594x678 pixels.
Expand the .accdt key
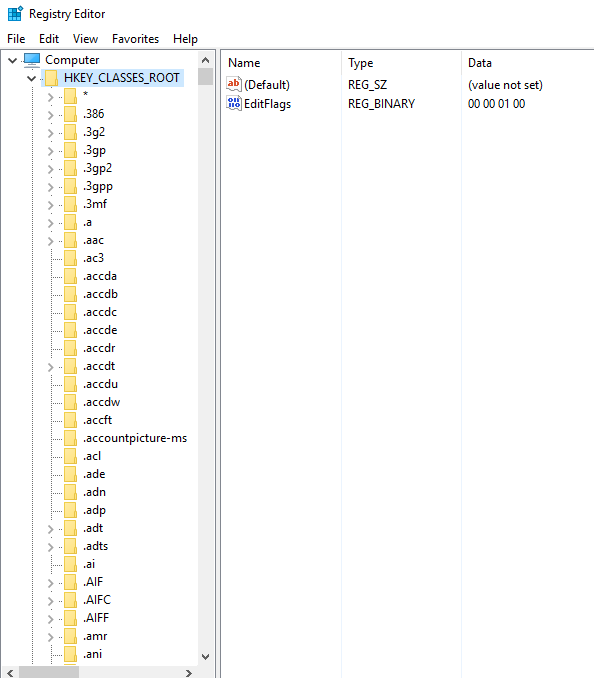click(x=51, y=367)
